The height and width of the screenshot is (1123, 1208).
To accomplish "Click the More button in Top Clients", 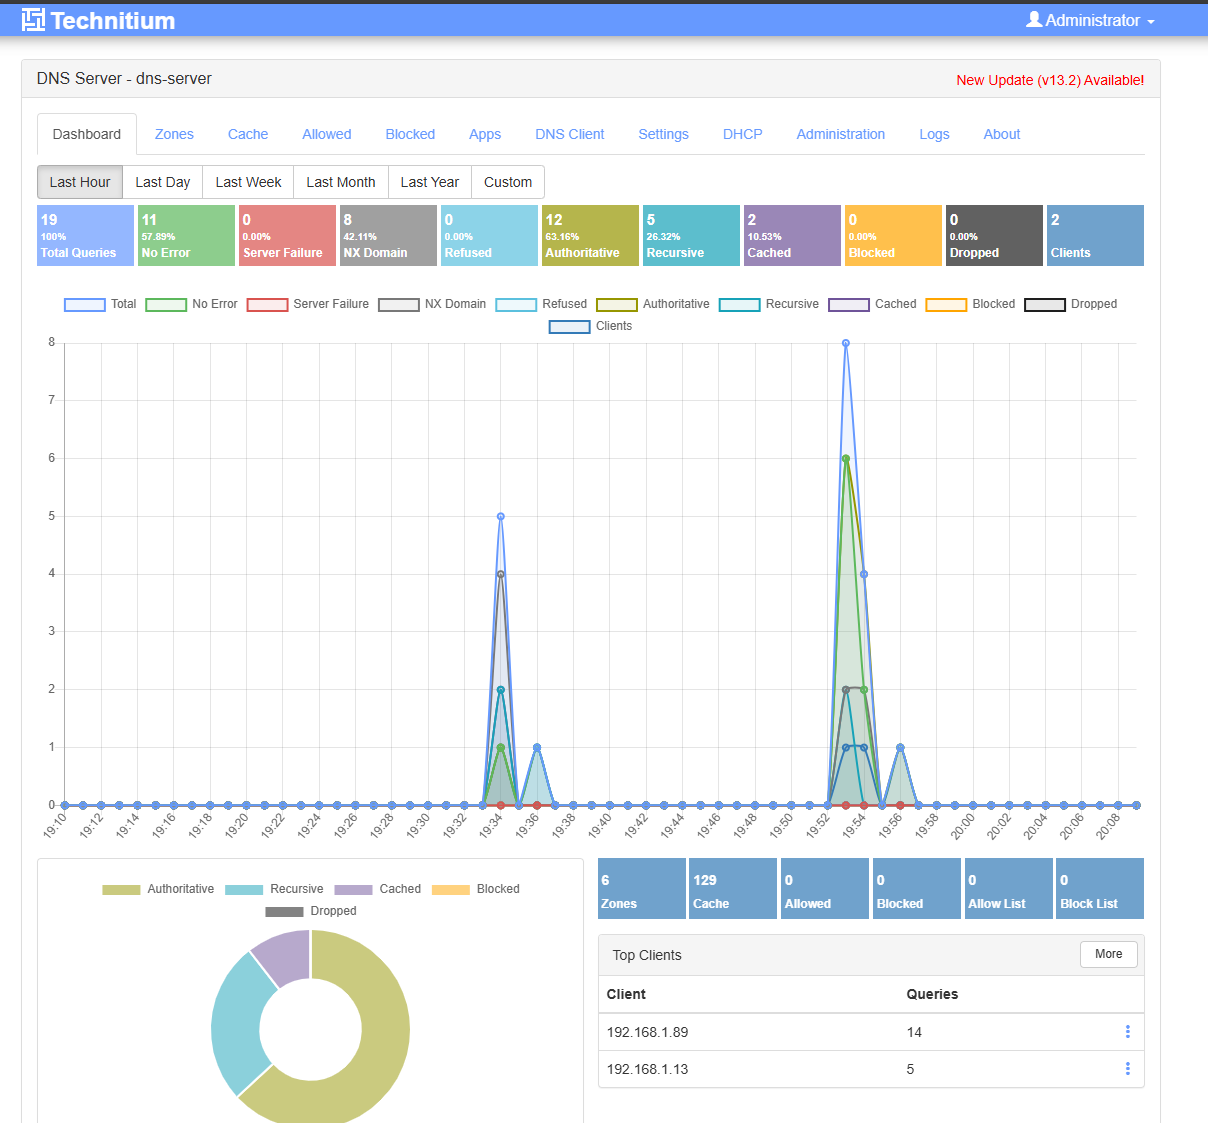I will coord(1108,954).
